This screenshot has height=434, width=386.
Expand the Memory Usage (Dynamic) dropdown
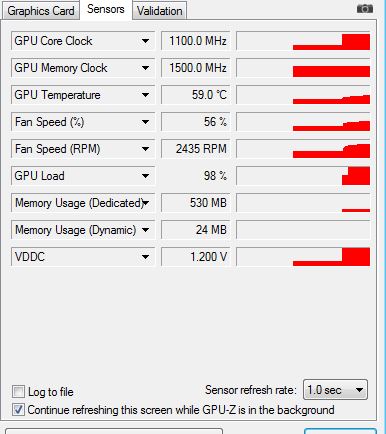tap(145, 230)
